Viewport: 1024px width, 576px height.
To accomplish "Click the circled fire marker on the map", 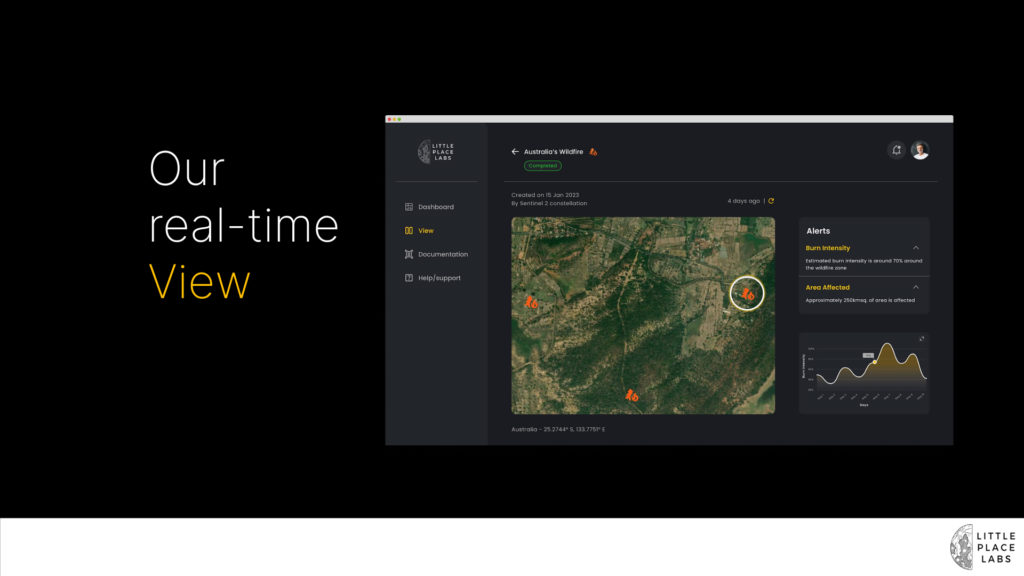I will tap(747, 294).
